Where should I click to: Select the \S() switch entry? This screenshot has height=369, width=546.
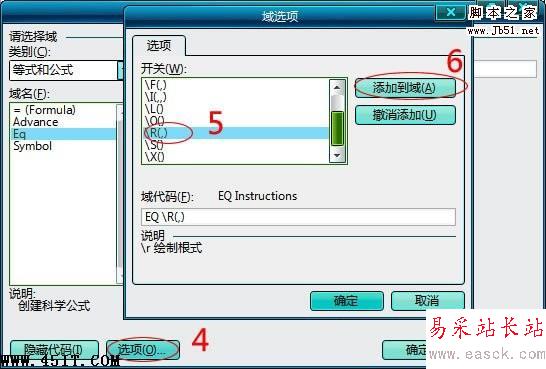click(x=235, y=145)
